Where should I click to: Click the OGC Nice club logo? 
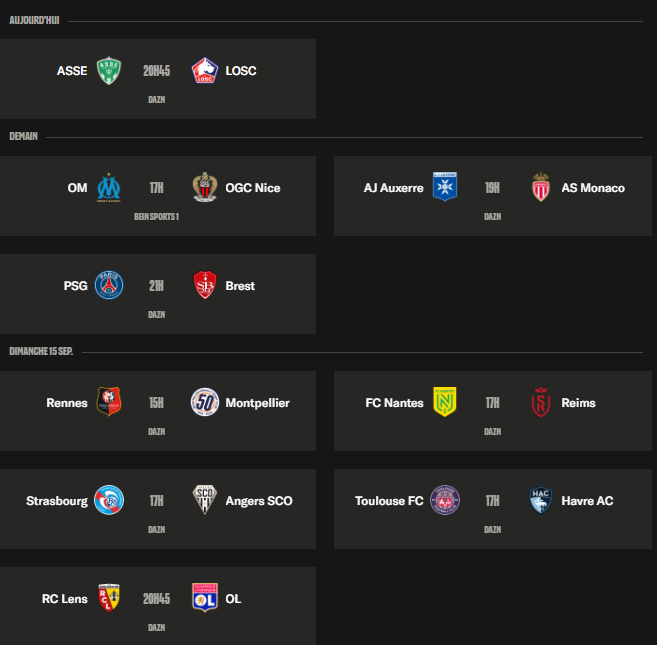pyautogui.click(x=205, y=187)
